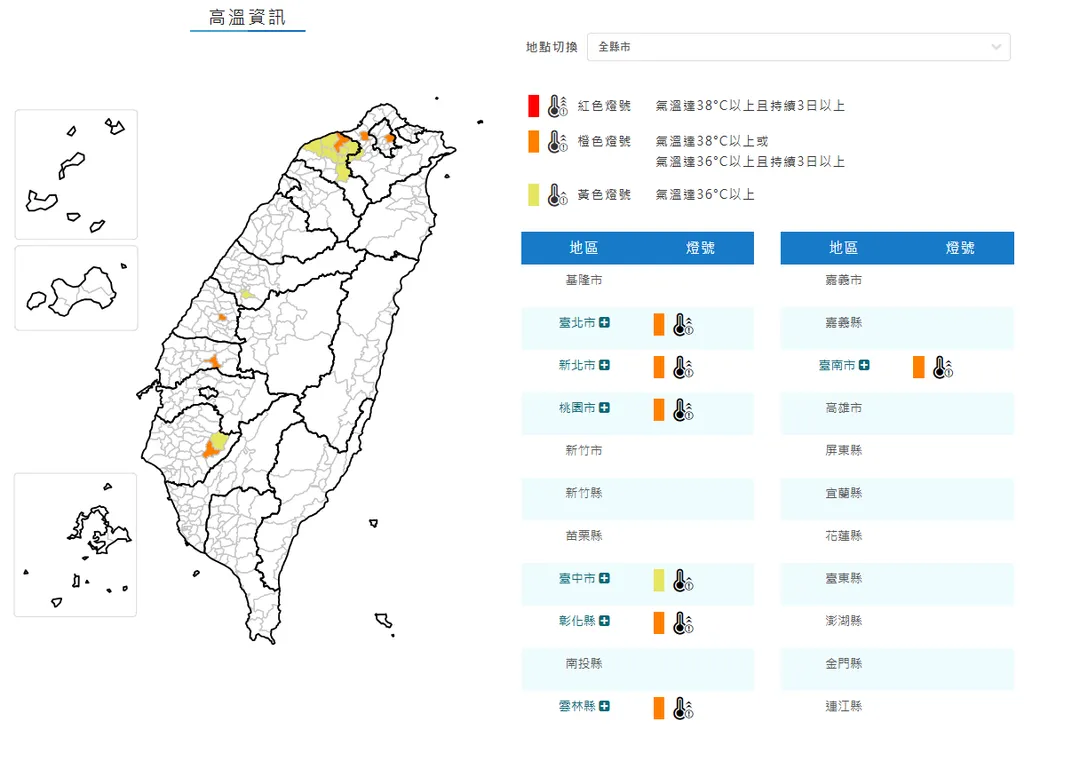The height and width of the screenshot is (760, 1080).
Task: Open the 臺南市 link
Action: [836, 365]
